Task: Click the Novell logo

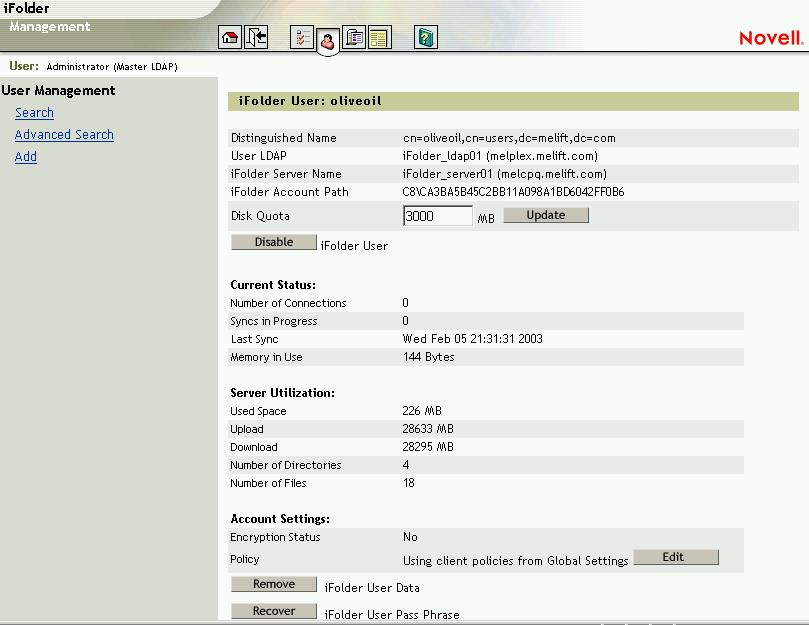Action: pos(771,38)
